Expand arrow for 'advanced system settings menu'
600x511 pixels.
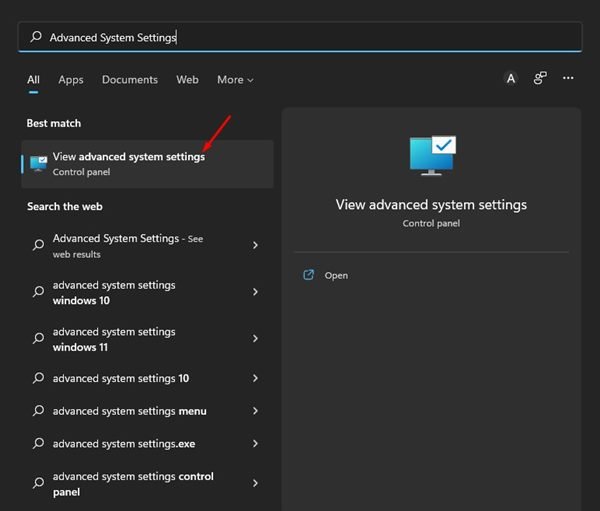[x=255, y=411]
